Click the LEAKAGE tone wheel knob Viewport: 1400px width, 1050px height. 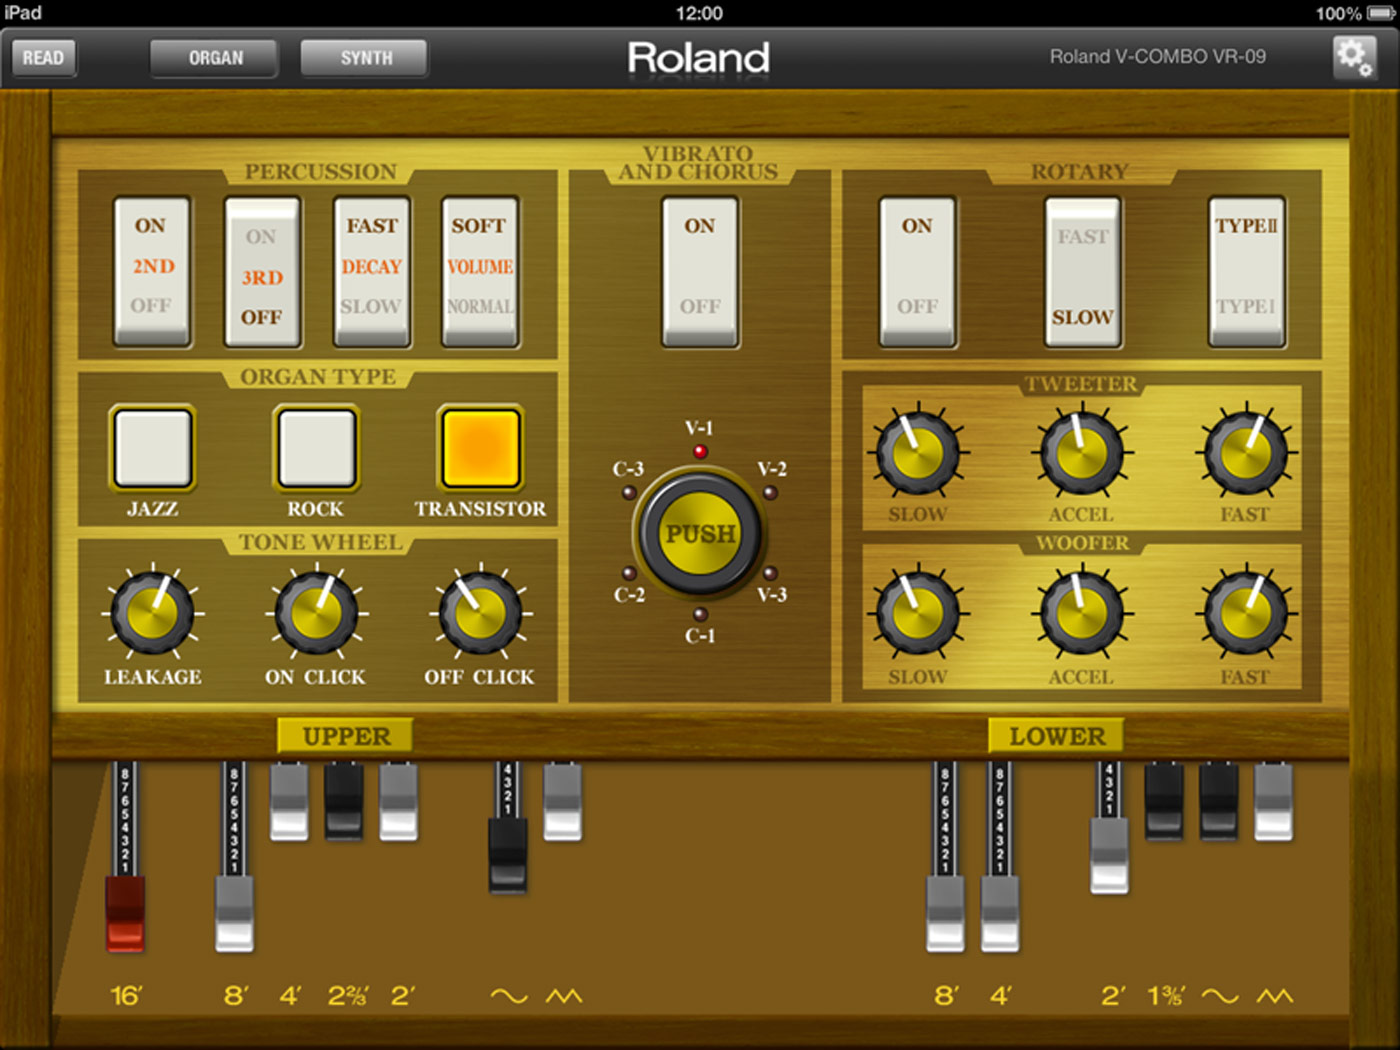coord(153,612)
